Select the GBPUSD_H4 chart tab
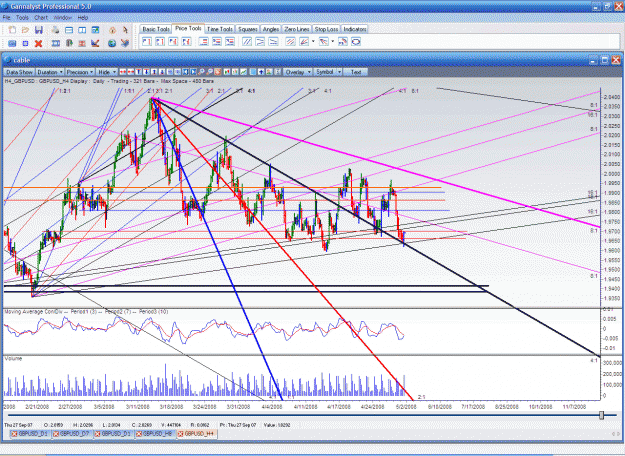Image resolution: width=625 pixels, height=456 pixels. pyautogui.click(x=196, y=433)
